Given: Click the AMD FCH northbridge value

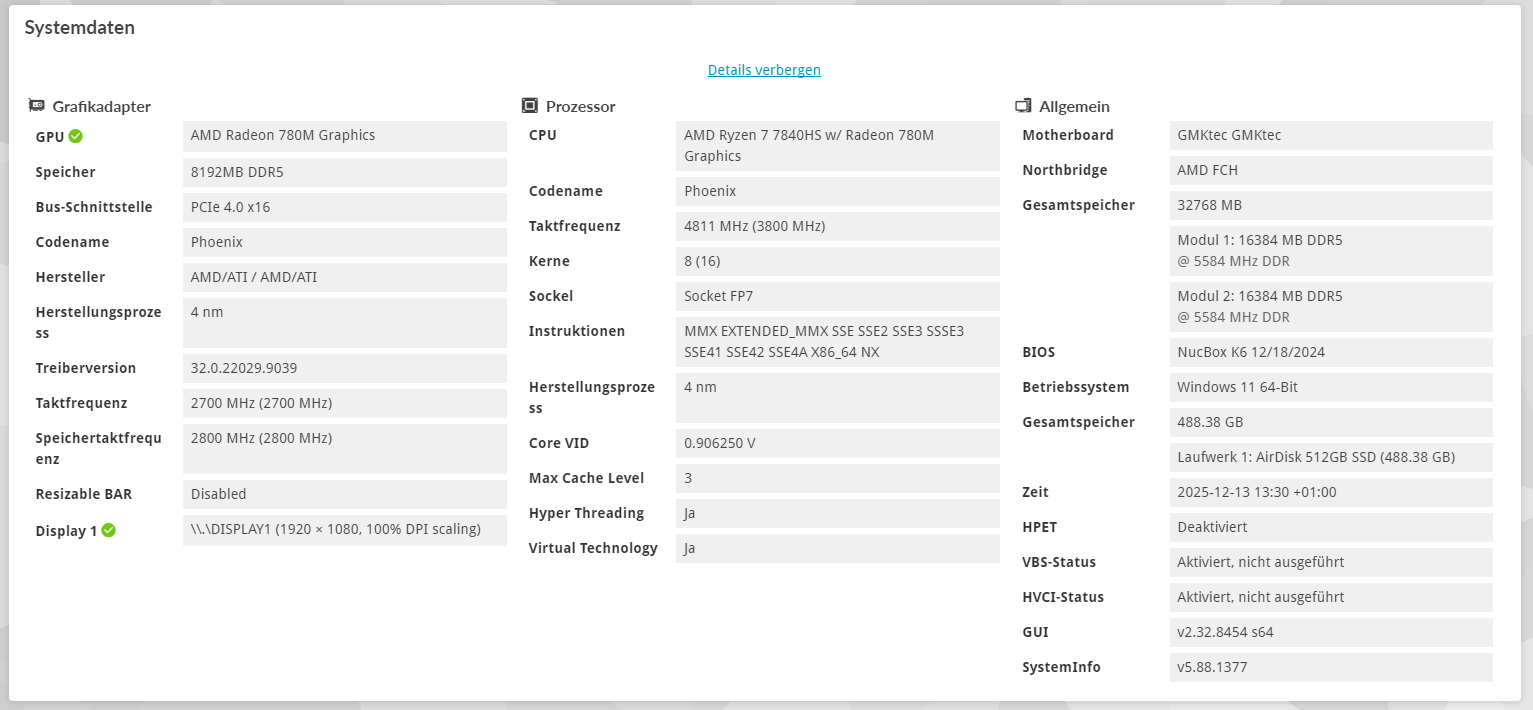Looking at the screenshot, I should click(1331, 170).
